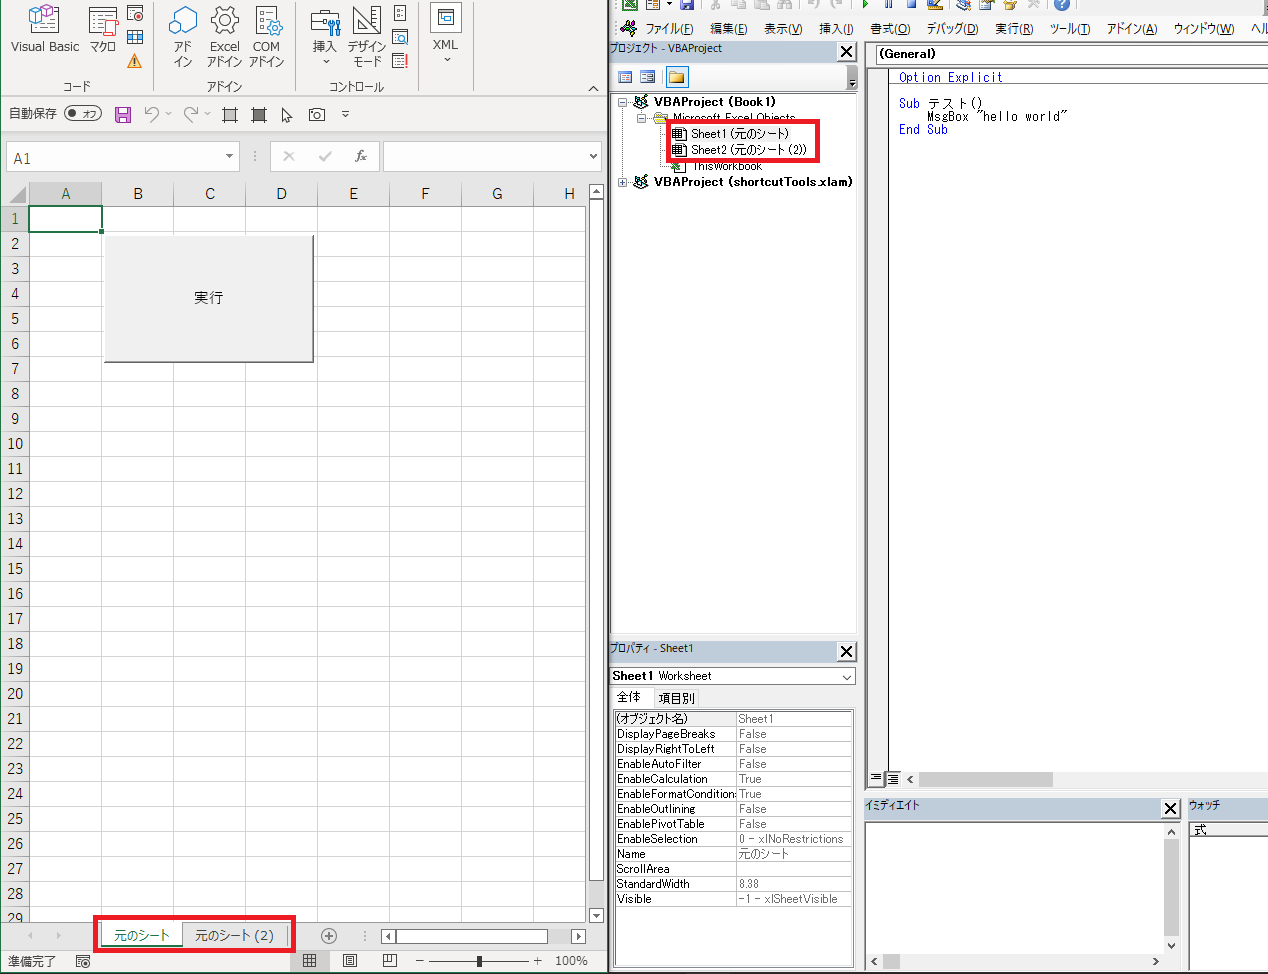The image size is (1268, 974).
Task: Click the 実行 button on the worksheet
Action: coord(209,298)
